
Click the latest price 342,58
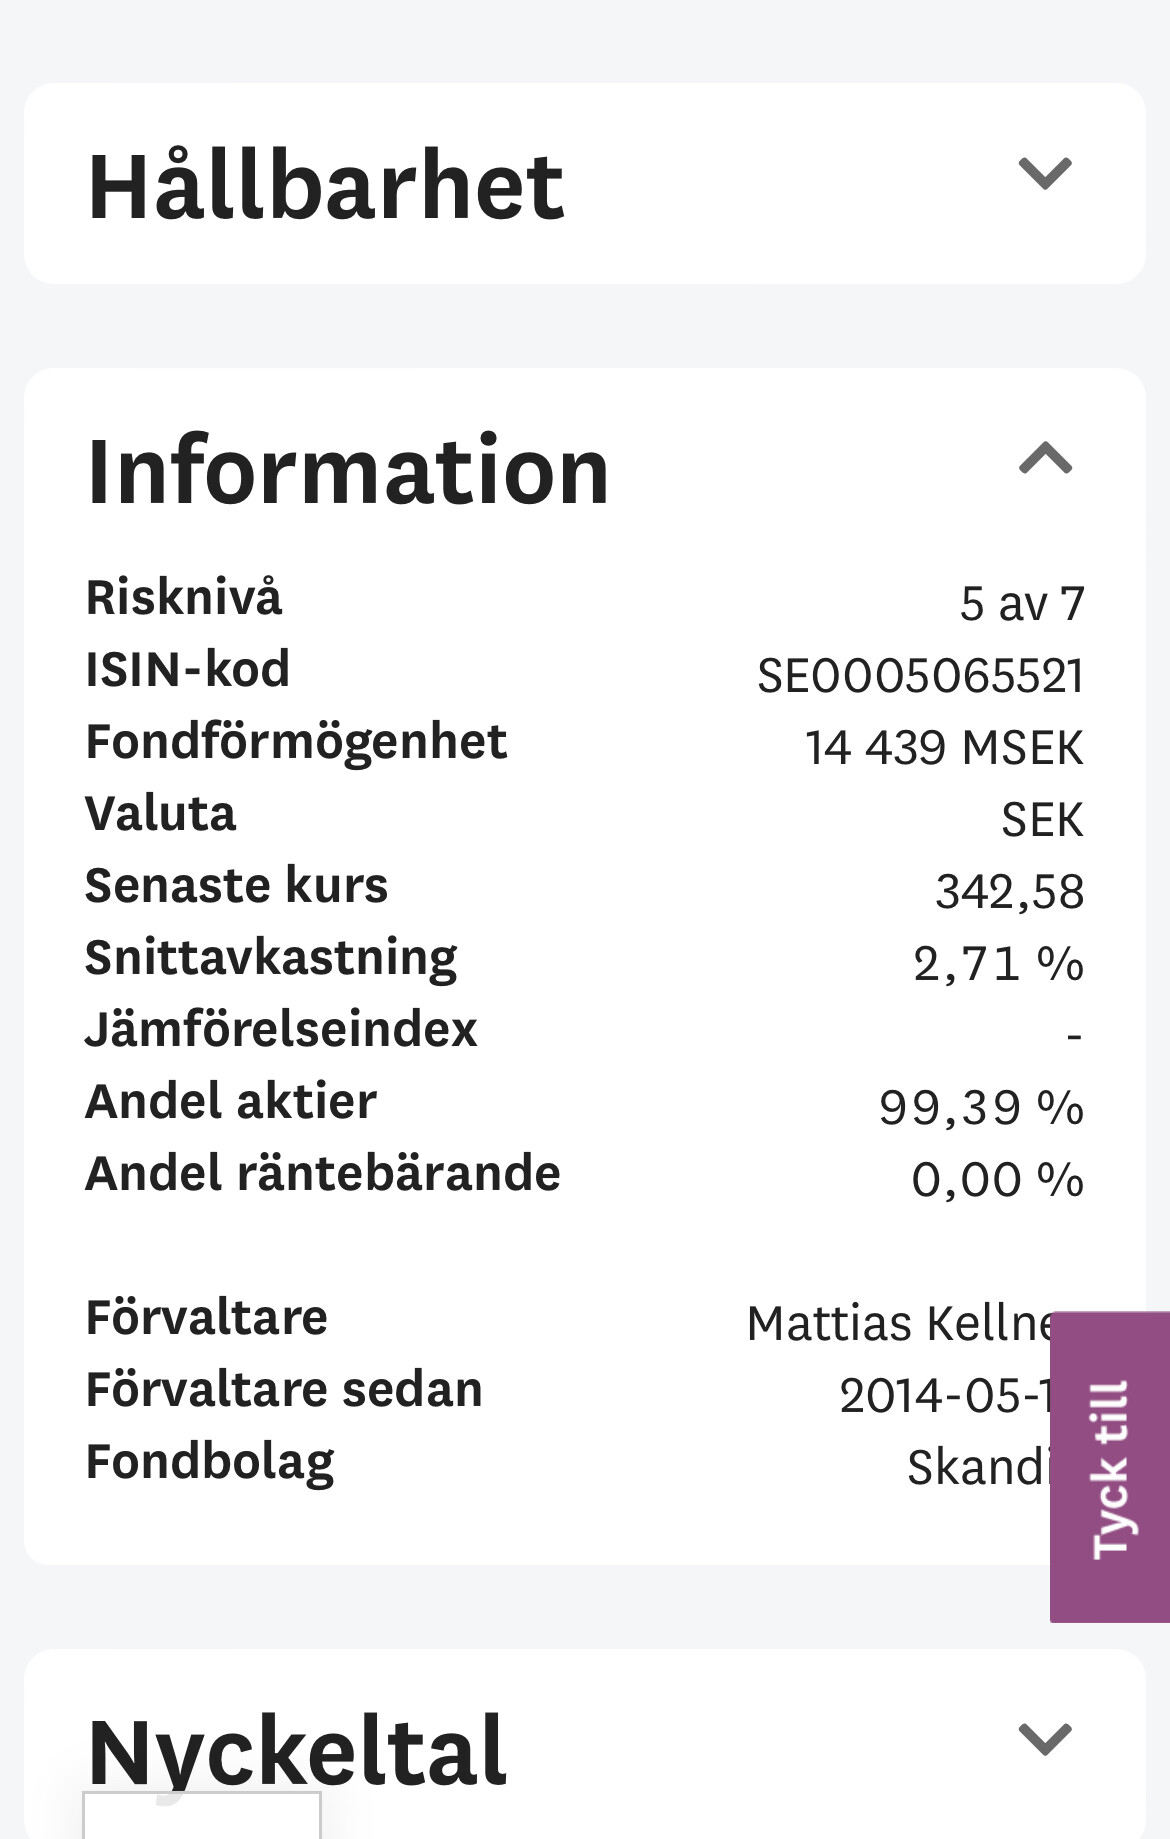[x=1008, y=892]
